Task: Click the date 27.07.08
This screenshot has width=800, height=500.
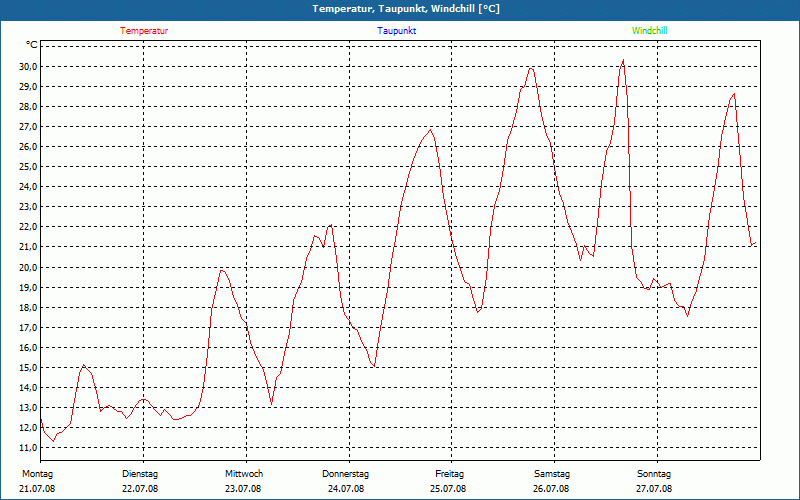Action: point(654,489)
